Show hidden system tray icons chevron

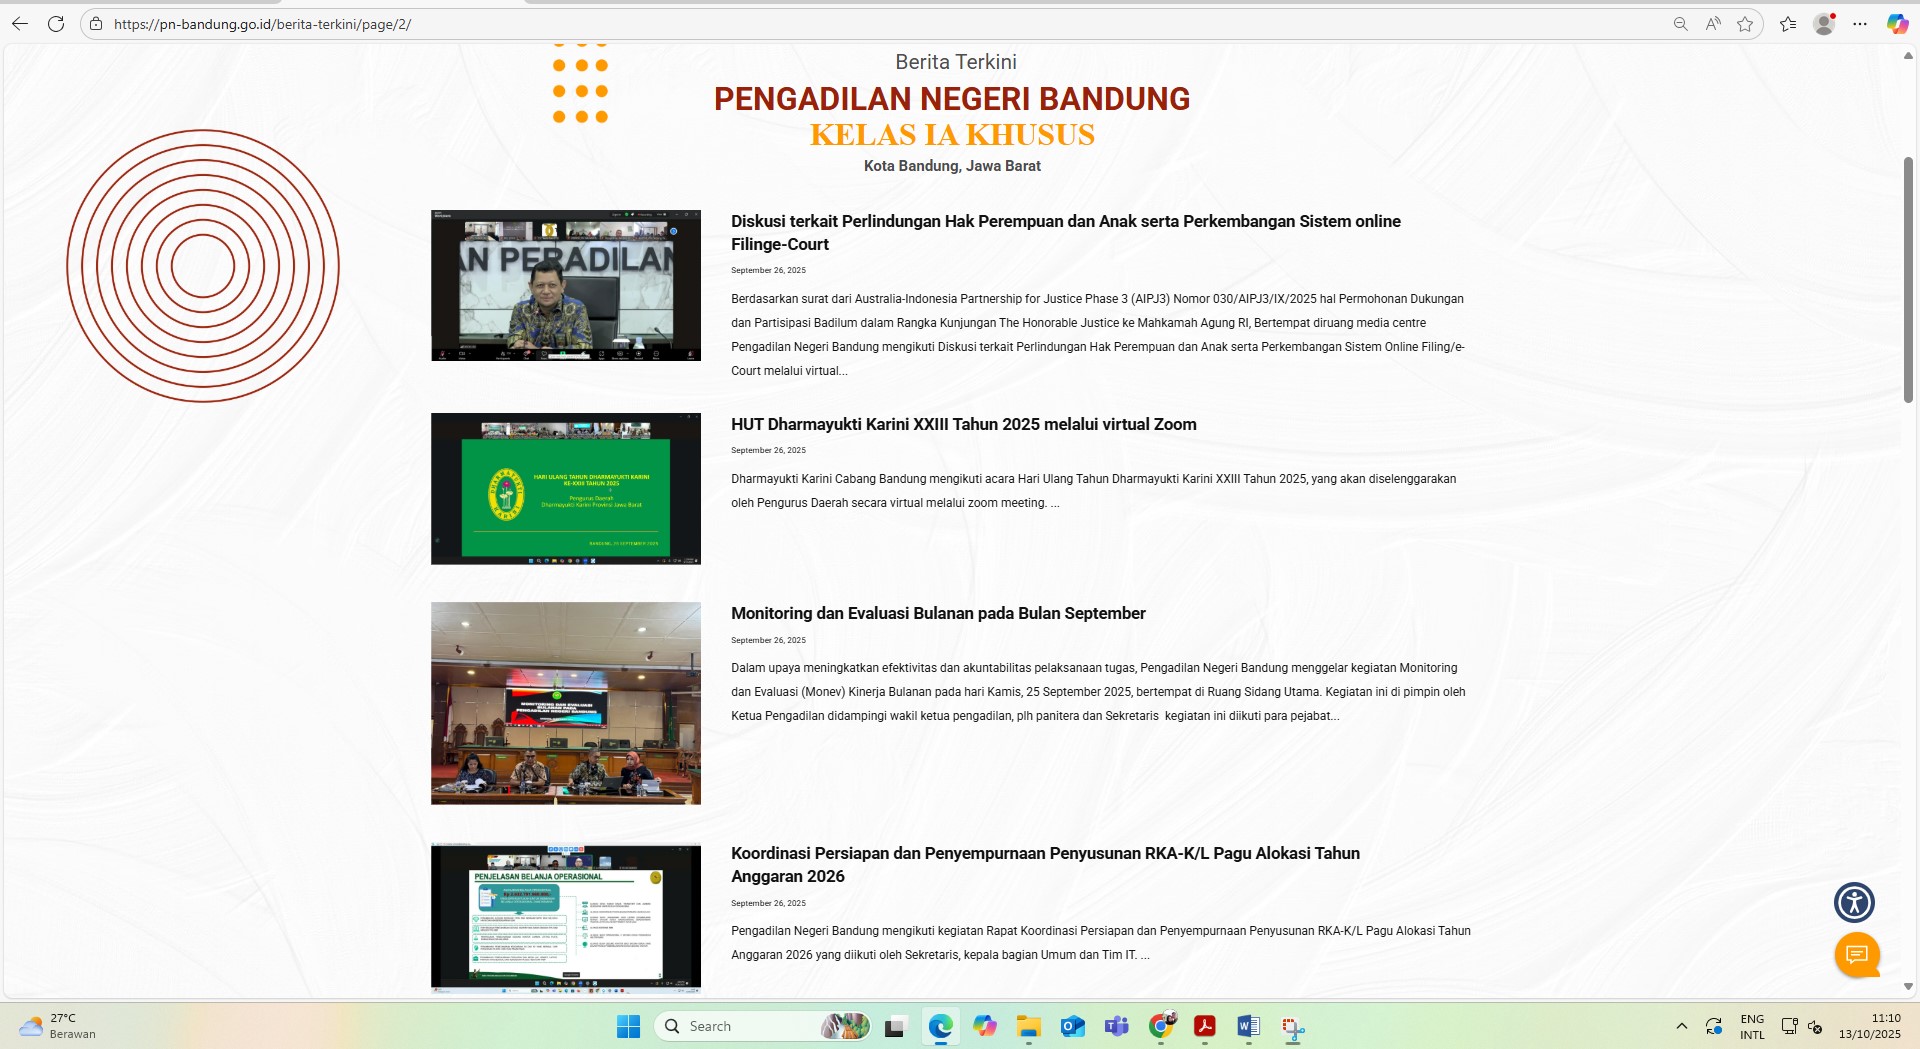tap(1682, 1026)
